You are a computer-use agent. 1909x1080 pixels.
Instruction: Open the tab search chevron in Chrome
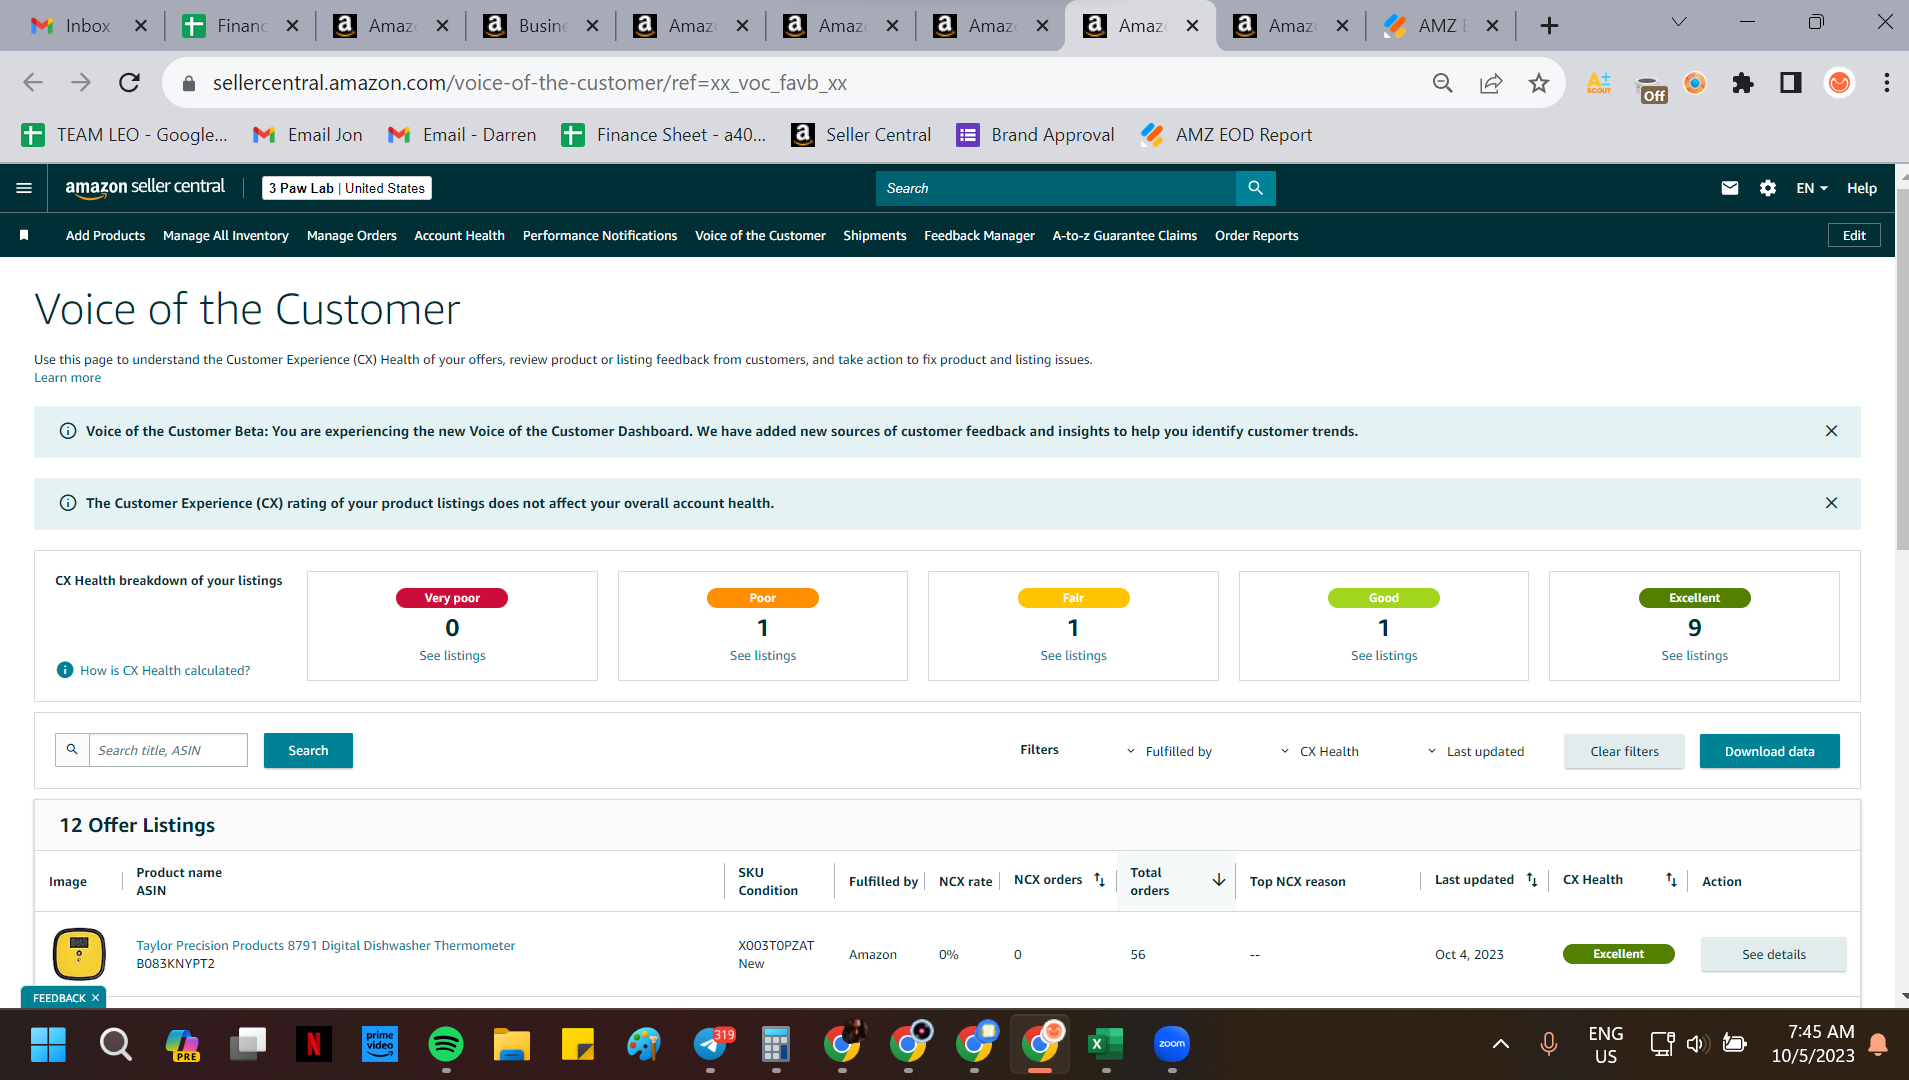pyautogui.click(x=1679, y=22)
